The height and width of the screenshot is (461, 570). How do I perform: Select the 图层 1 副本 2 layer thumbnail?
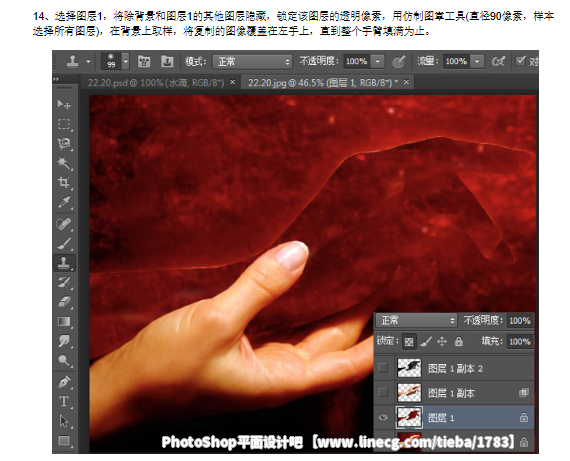pyautogui.click(x=409, y=368)
